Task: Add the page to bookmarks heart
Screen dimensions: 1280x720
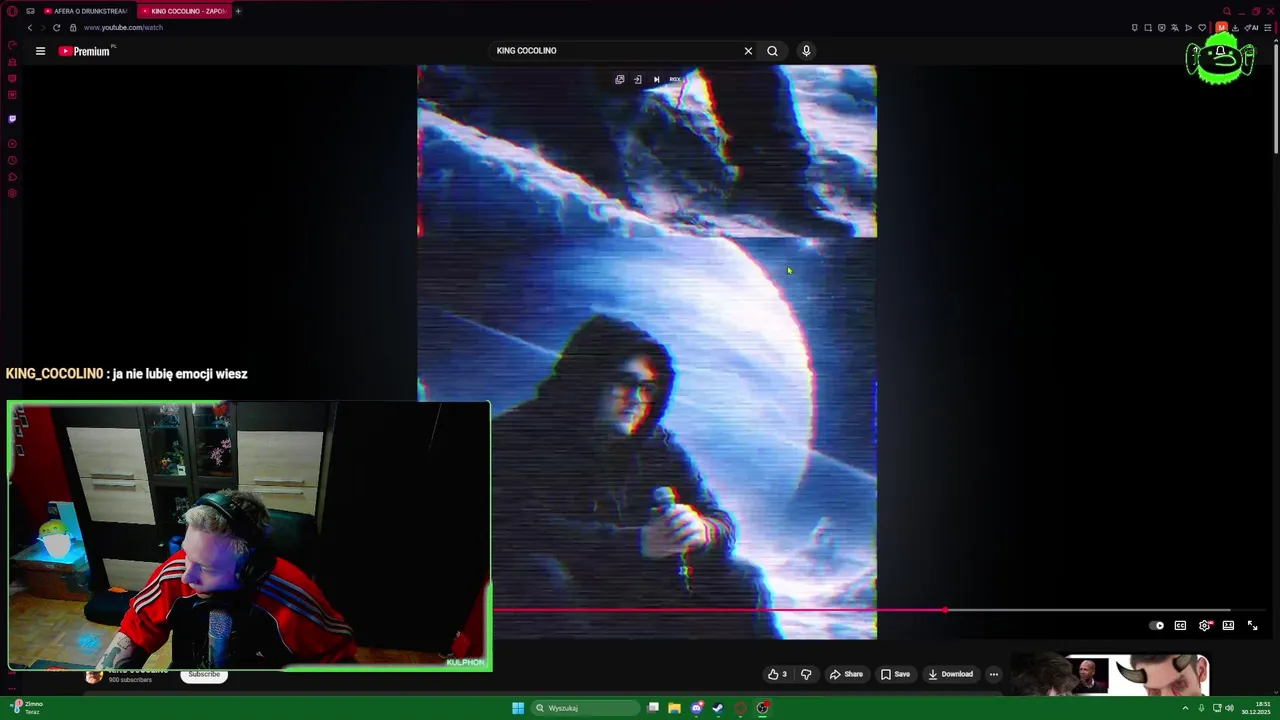Action: [1202, 27]
